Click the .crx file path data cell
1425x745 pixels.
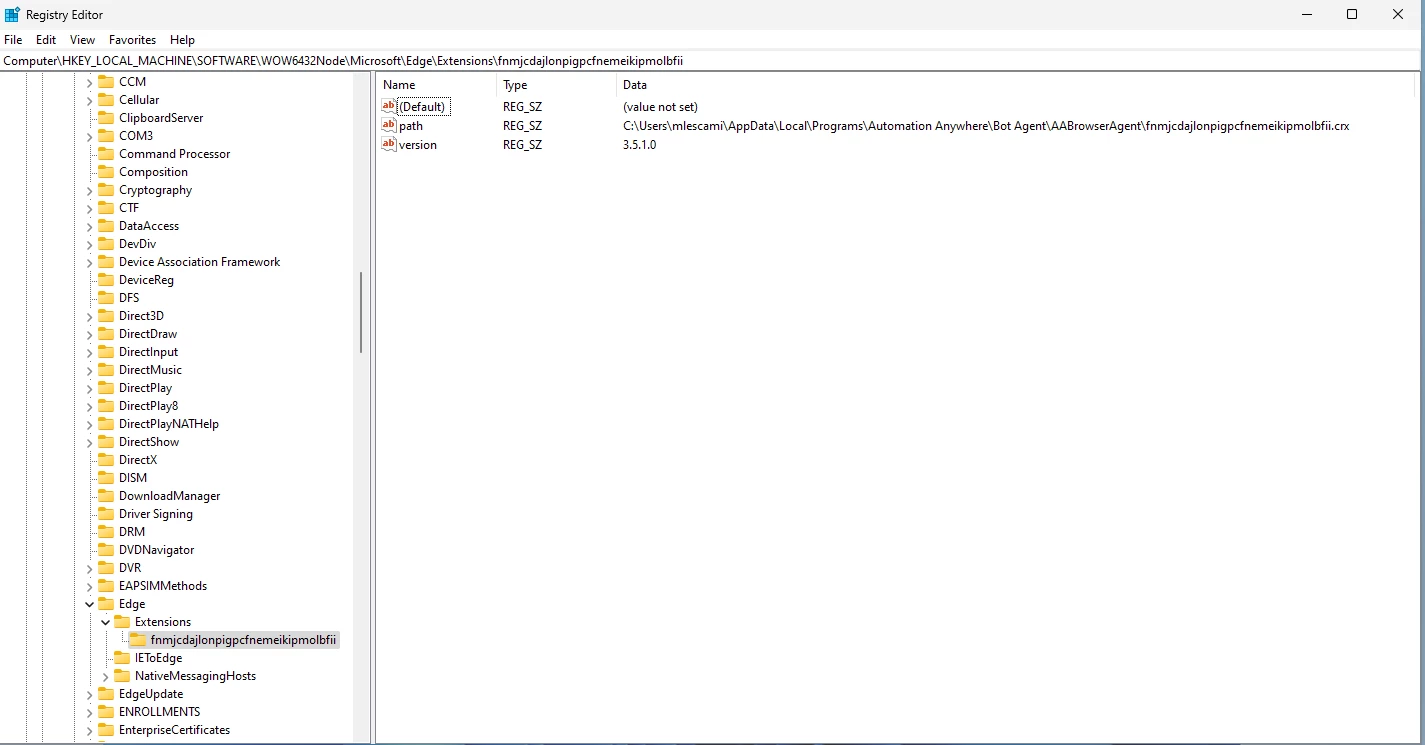[986, 126]
